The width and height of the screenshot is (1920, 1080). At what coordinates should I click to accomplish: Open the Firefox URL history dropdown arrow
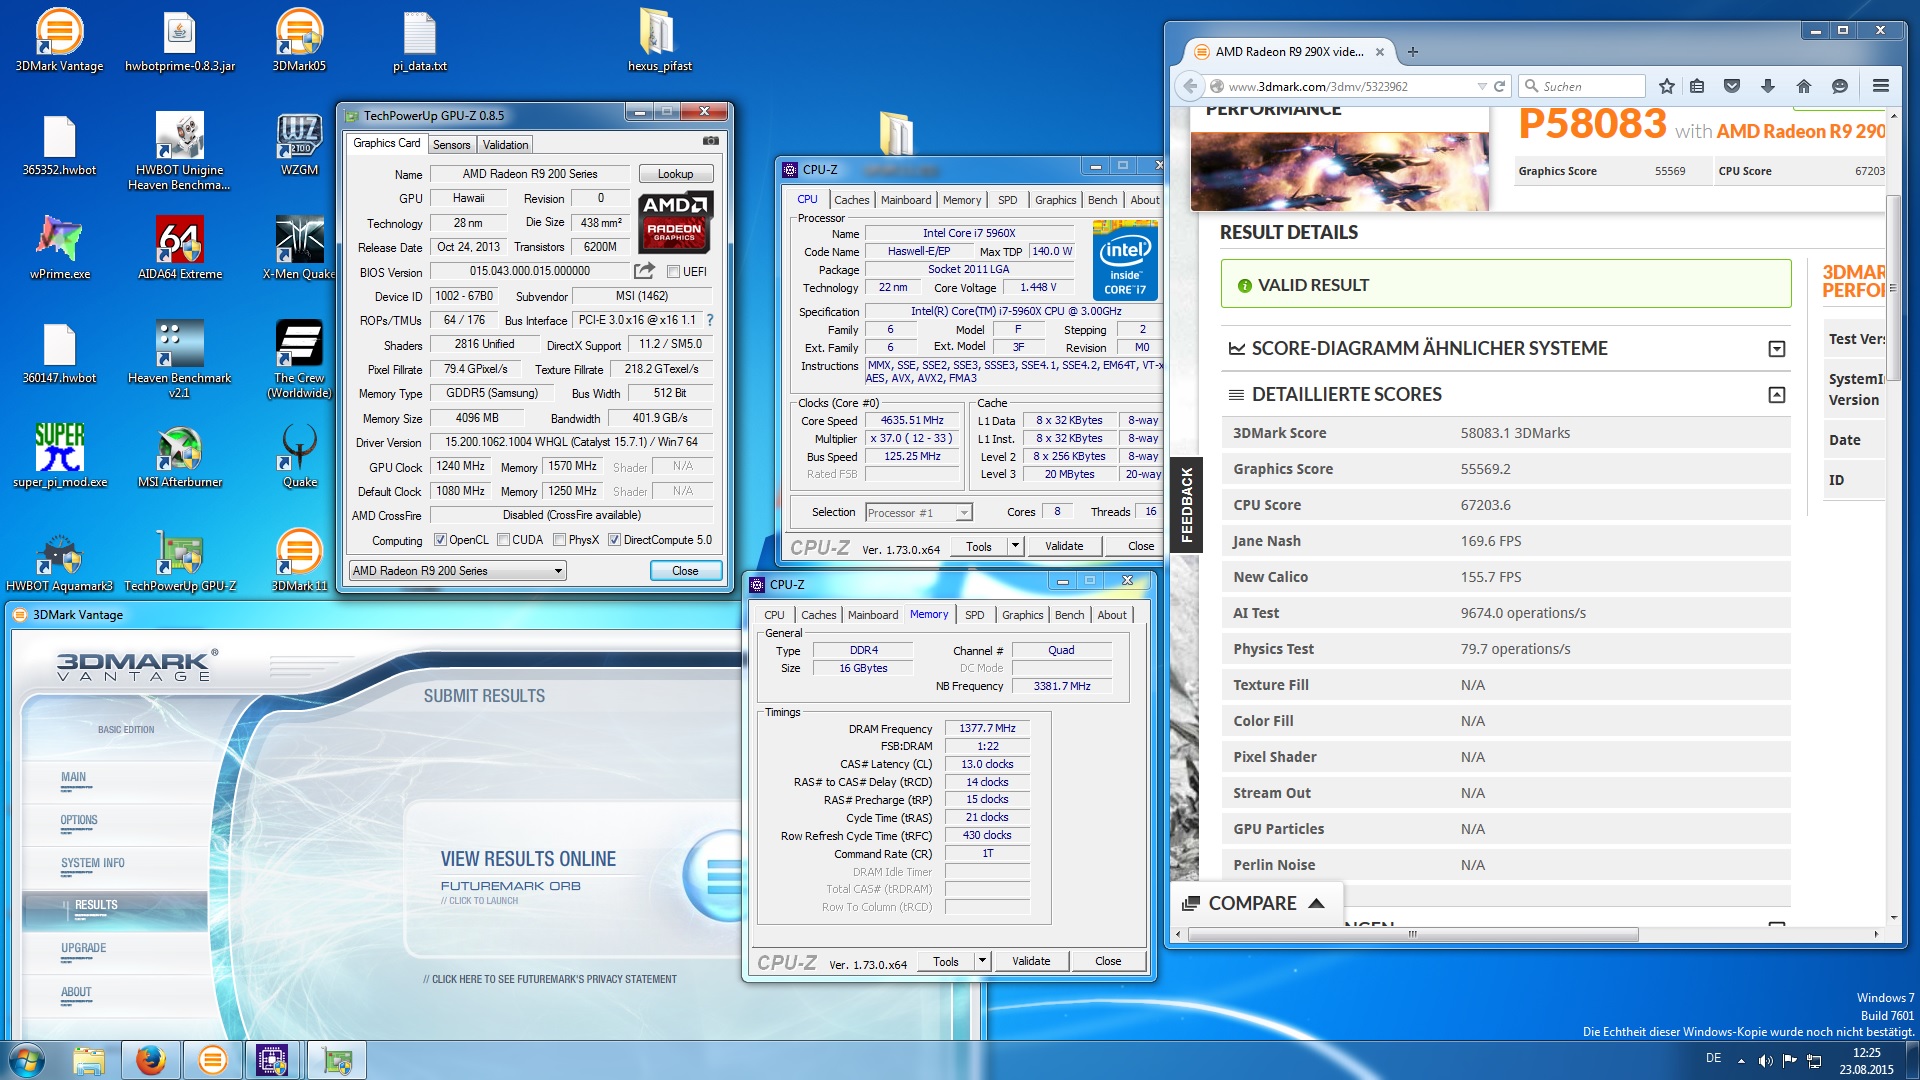tap(1481, 86)
